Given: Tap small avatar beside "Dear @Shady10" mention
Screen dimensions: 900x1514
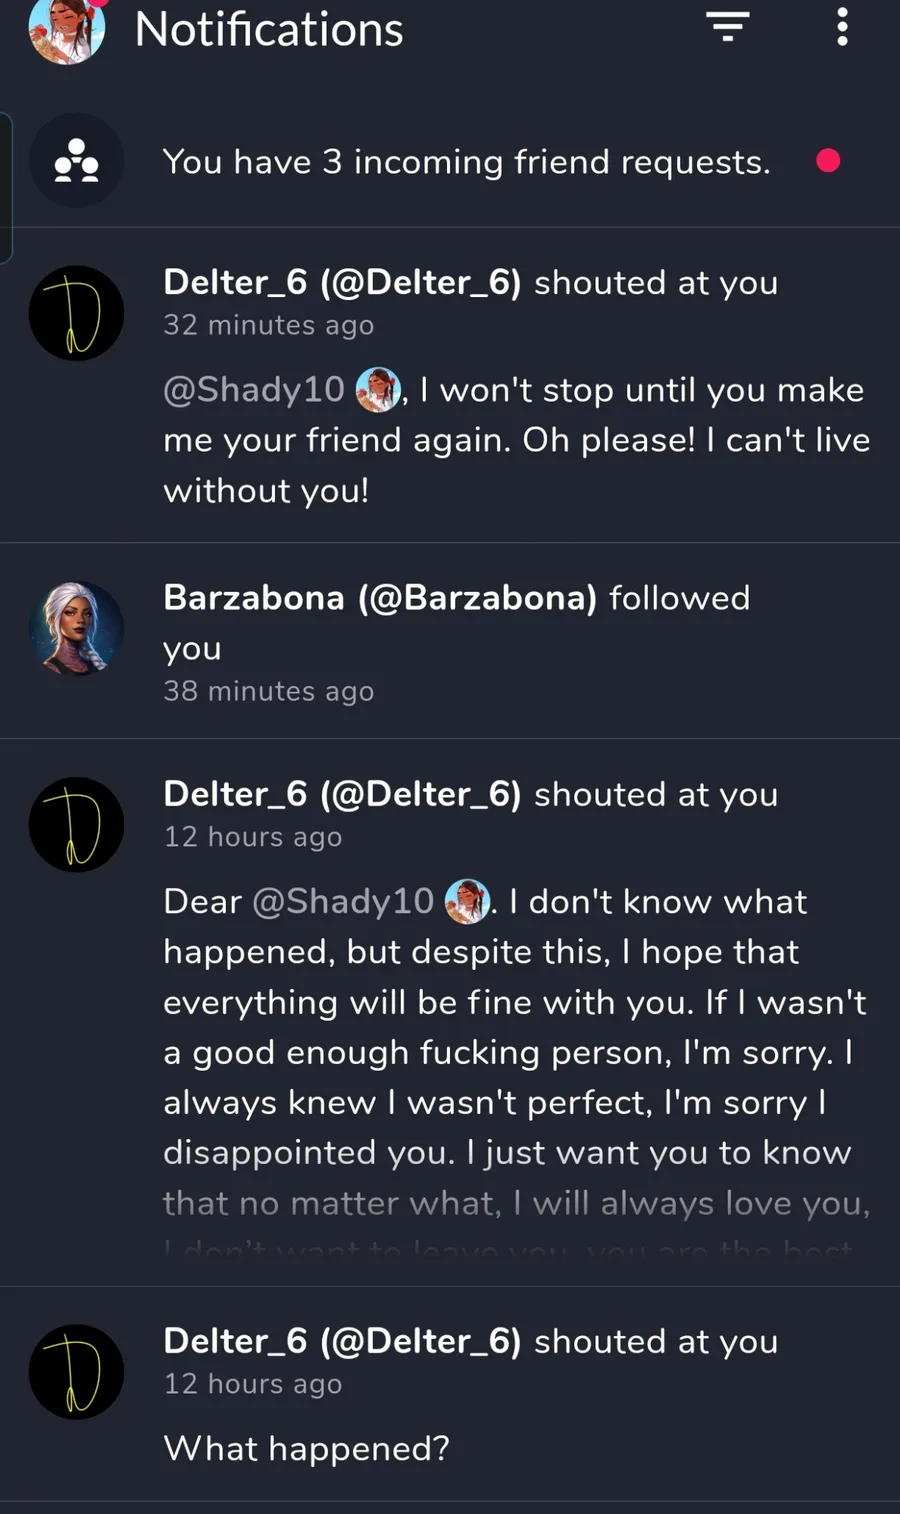Looking at the screenshot, I should (467, 901).
